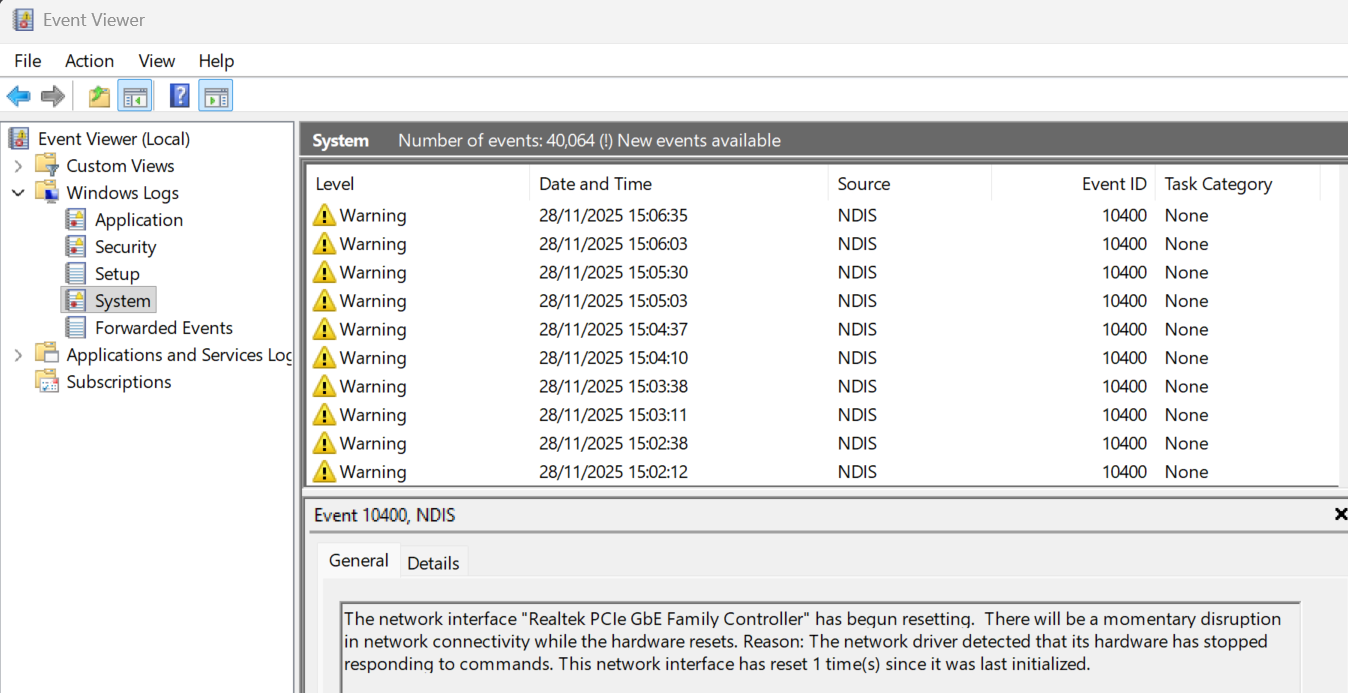This screenshot has height=693, width=1348.
Task: Expand the Custom Views tree node
Action: click(x=18, y=166)
